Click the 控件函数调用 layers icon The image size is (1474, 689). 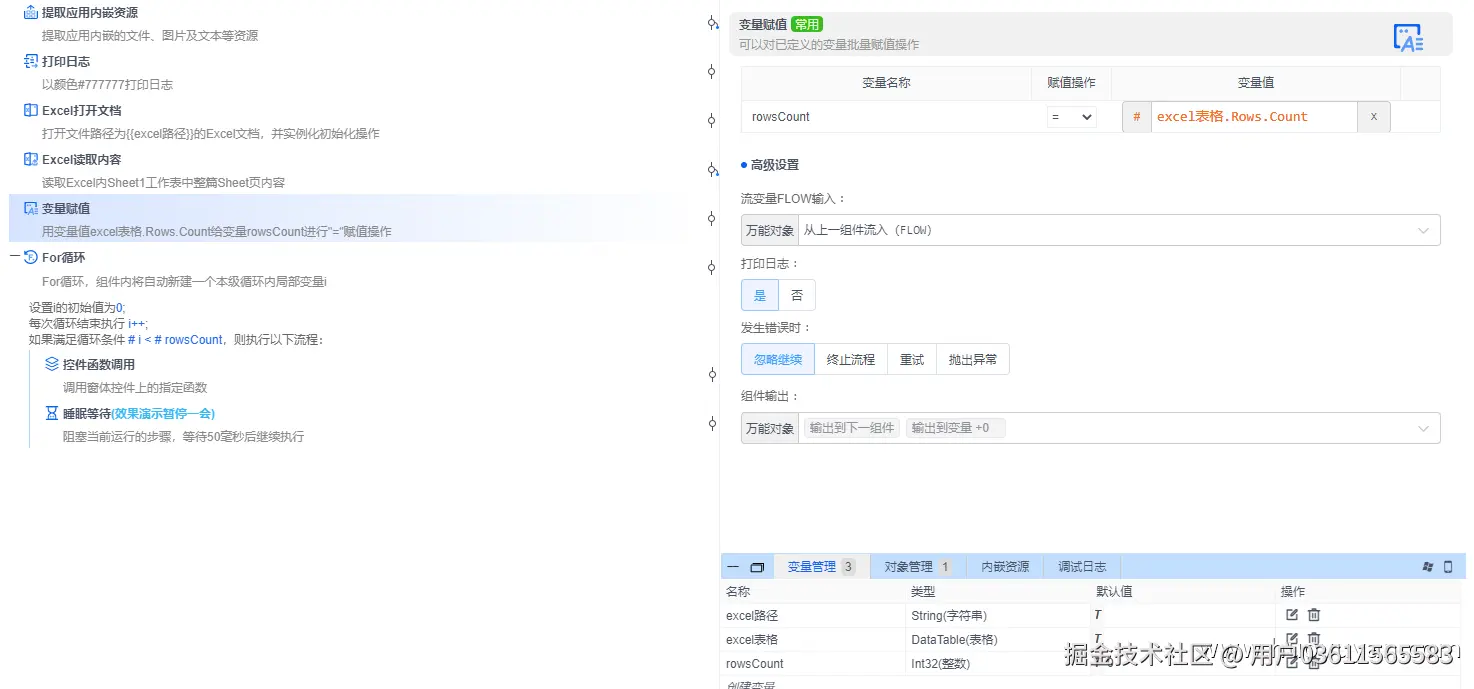(52, 365)
